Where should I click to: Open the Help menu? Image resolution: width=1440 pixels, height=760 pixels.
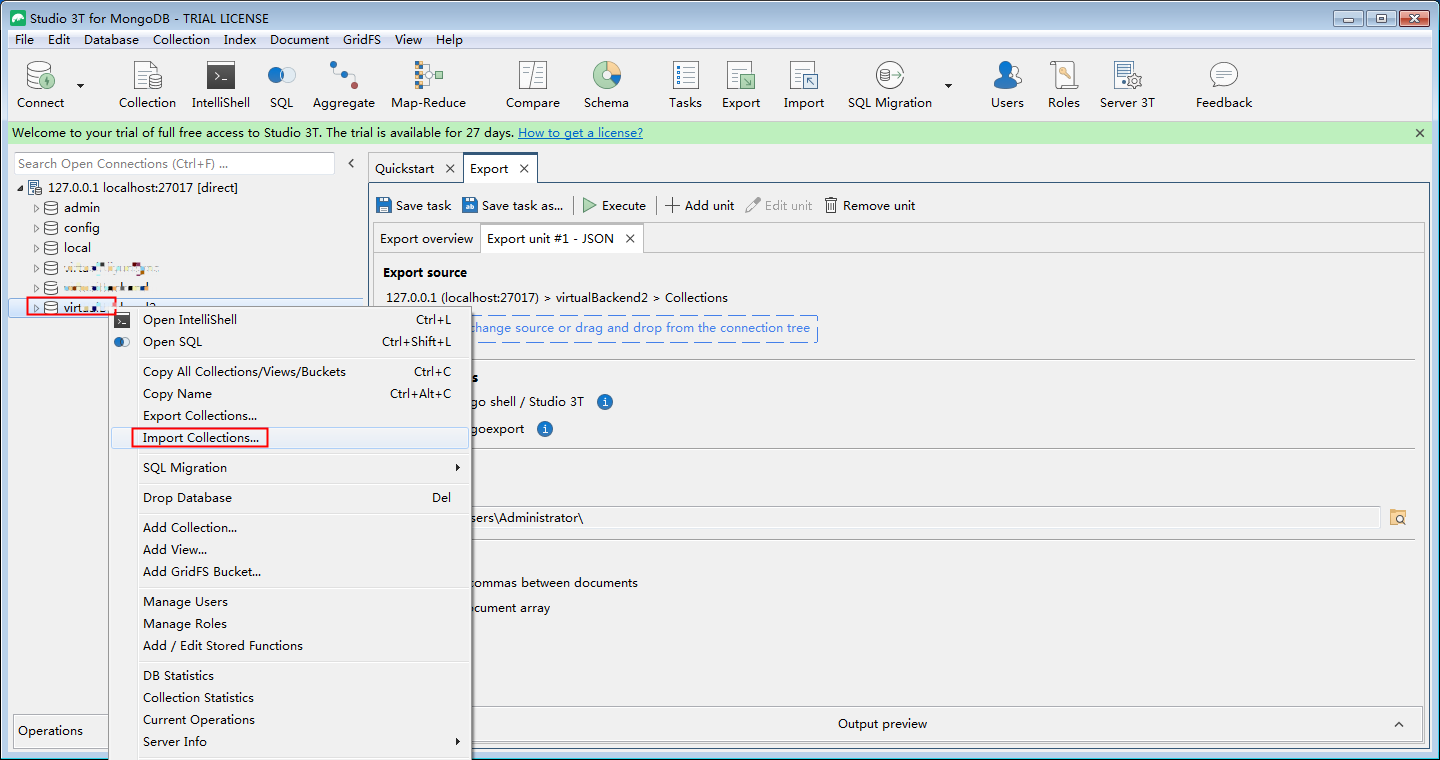(x=449, y=40)
